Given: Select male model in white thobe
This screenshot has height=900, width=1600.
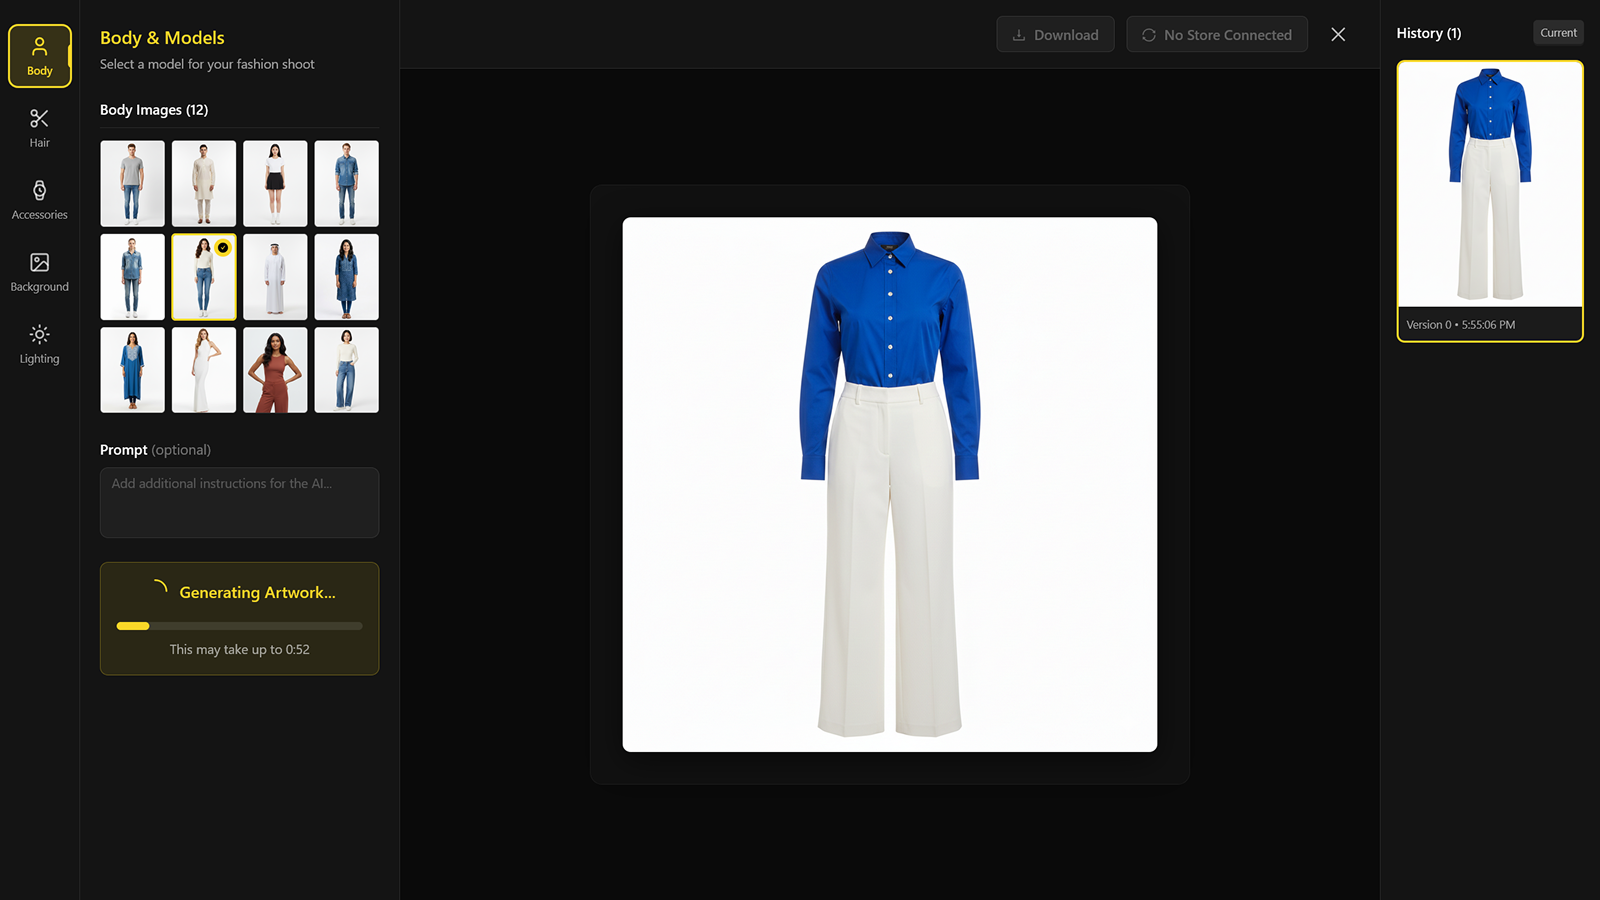Looking at the screenshot, I should [275, 277].
